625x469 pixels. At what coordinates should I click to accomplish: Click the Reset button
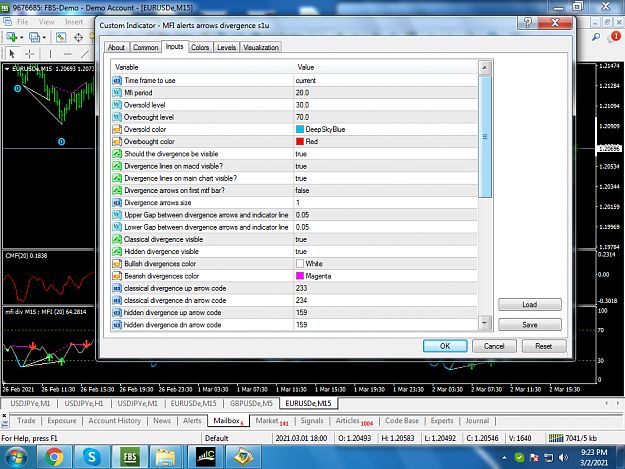[x=544, y=346]
